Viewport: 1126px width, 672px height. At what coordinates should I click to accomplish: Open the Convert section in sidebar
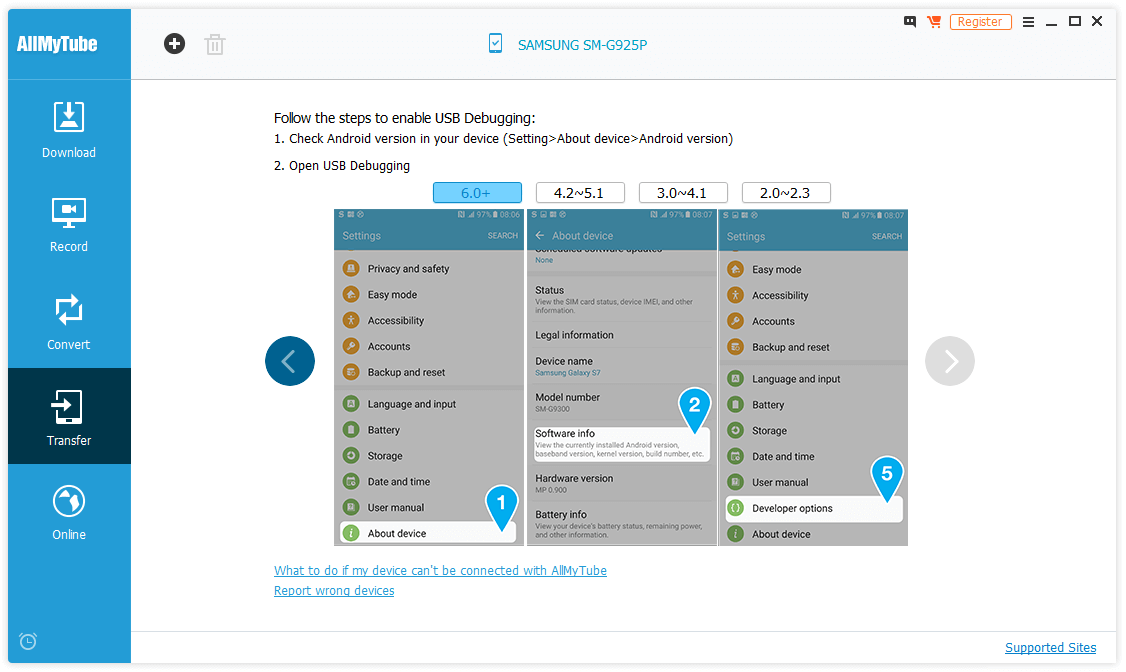69,322
